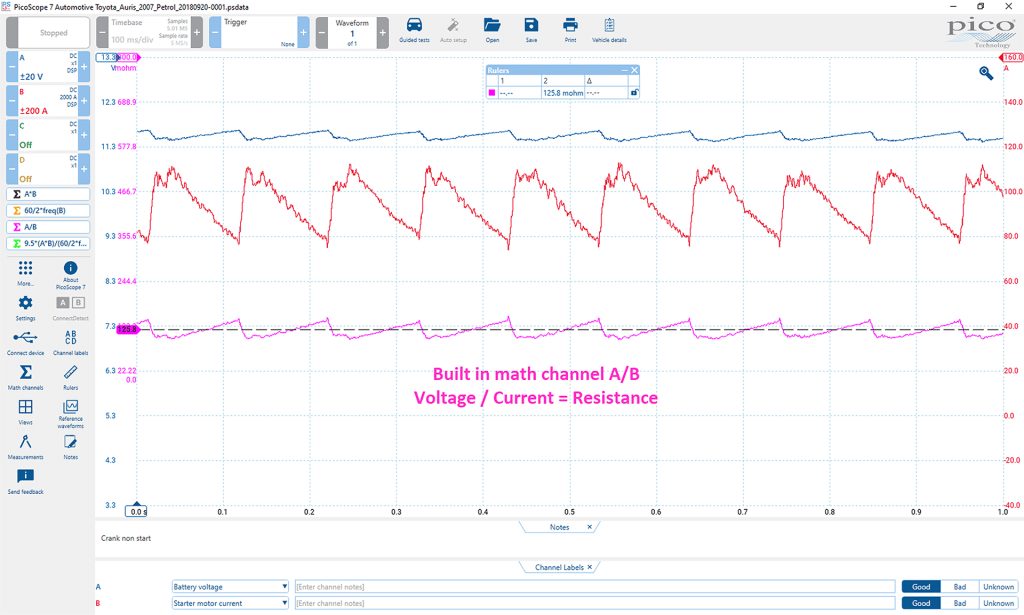Mark channel A as Good
Viewport: 1024px width, 615px height.
(x=921, y=586)
